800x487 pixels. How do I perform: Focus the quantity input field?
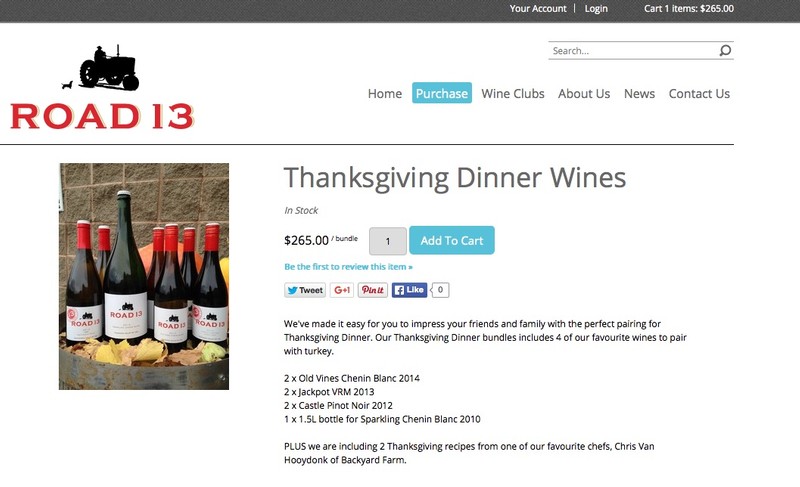coord(388,241)
